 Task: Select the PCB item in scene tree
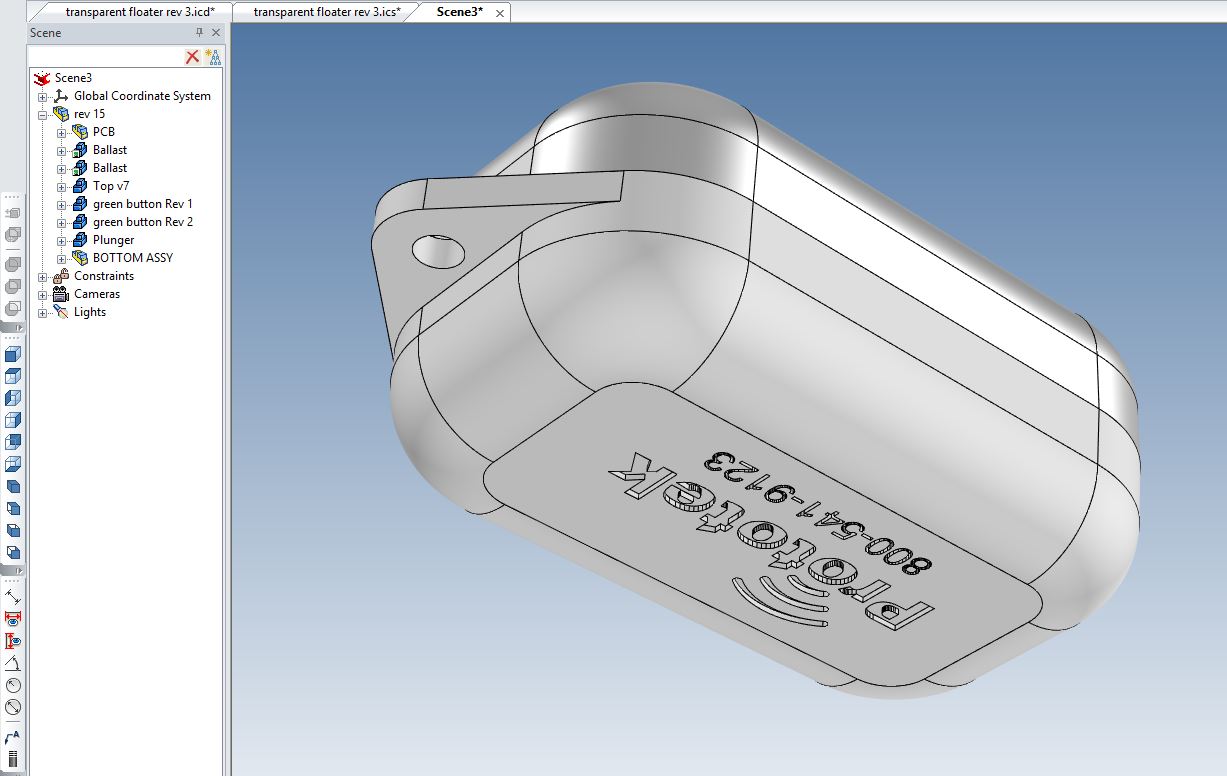pos(104,132)
